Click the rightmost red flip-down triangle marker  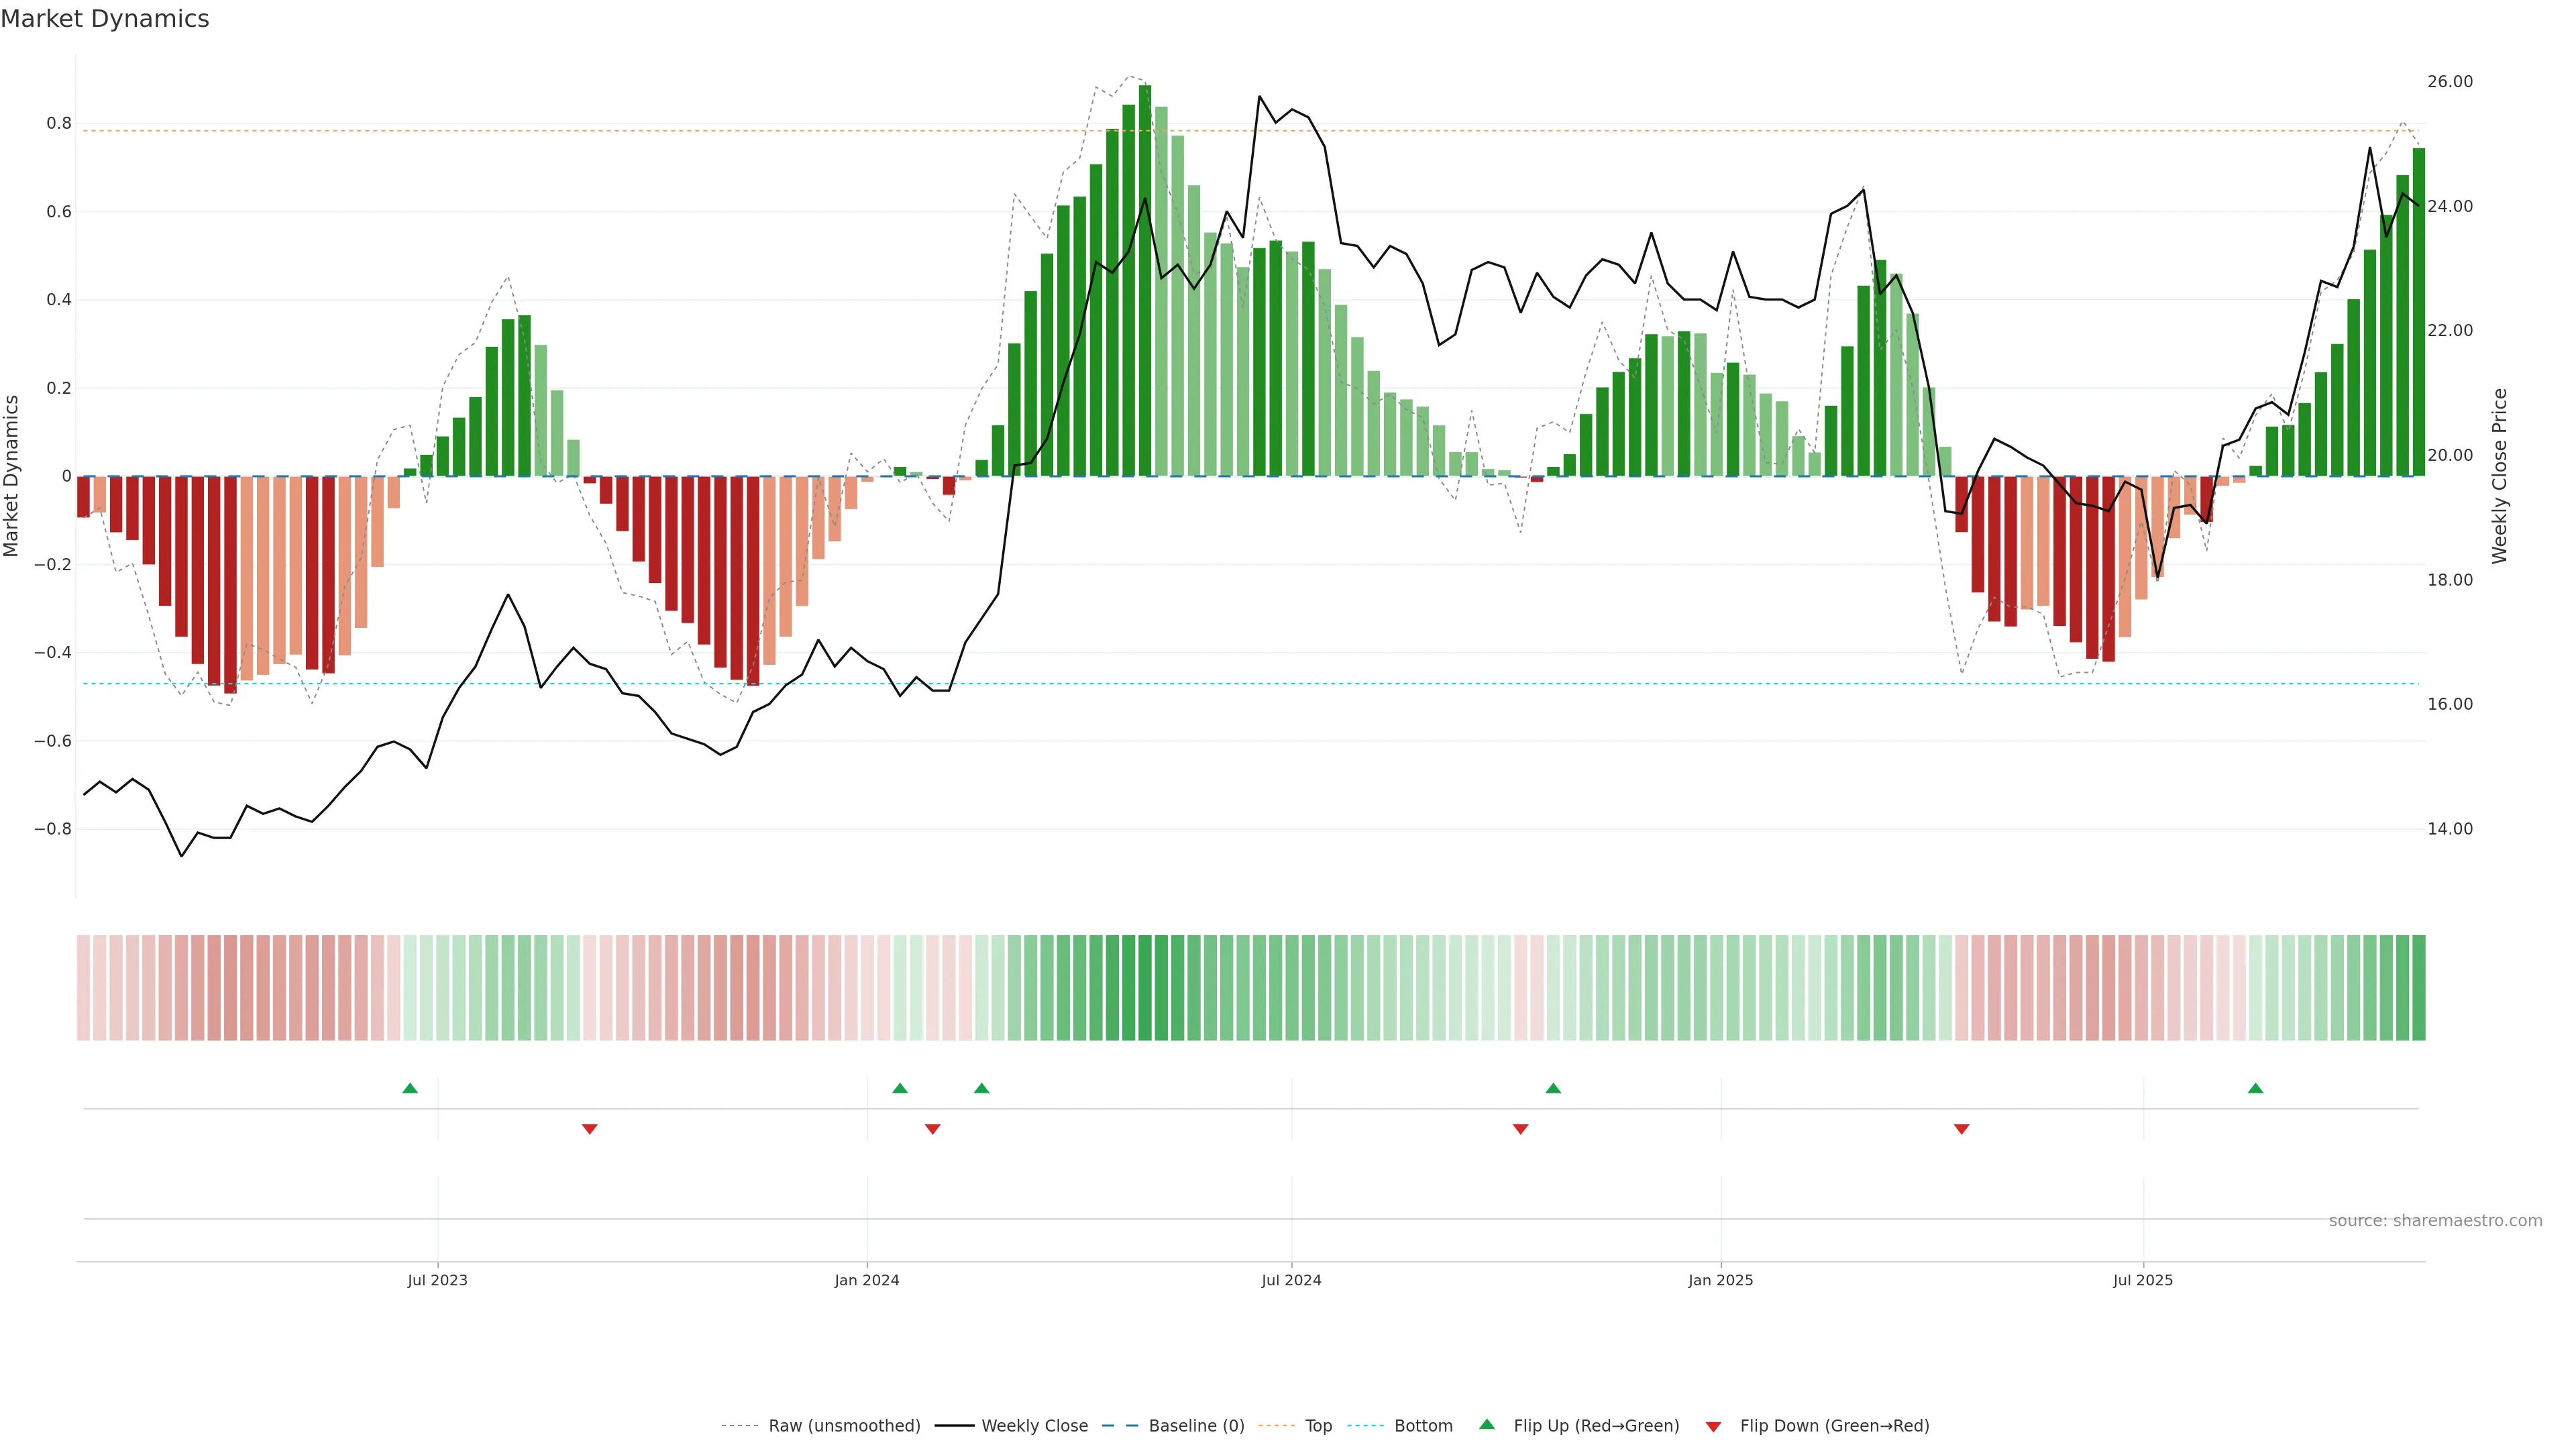click(1961, 1129)
